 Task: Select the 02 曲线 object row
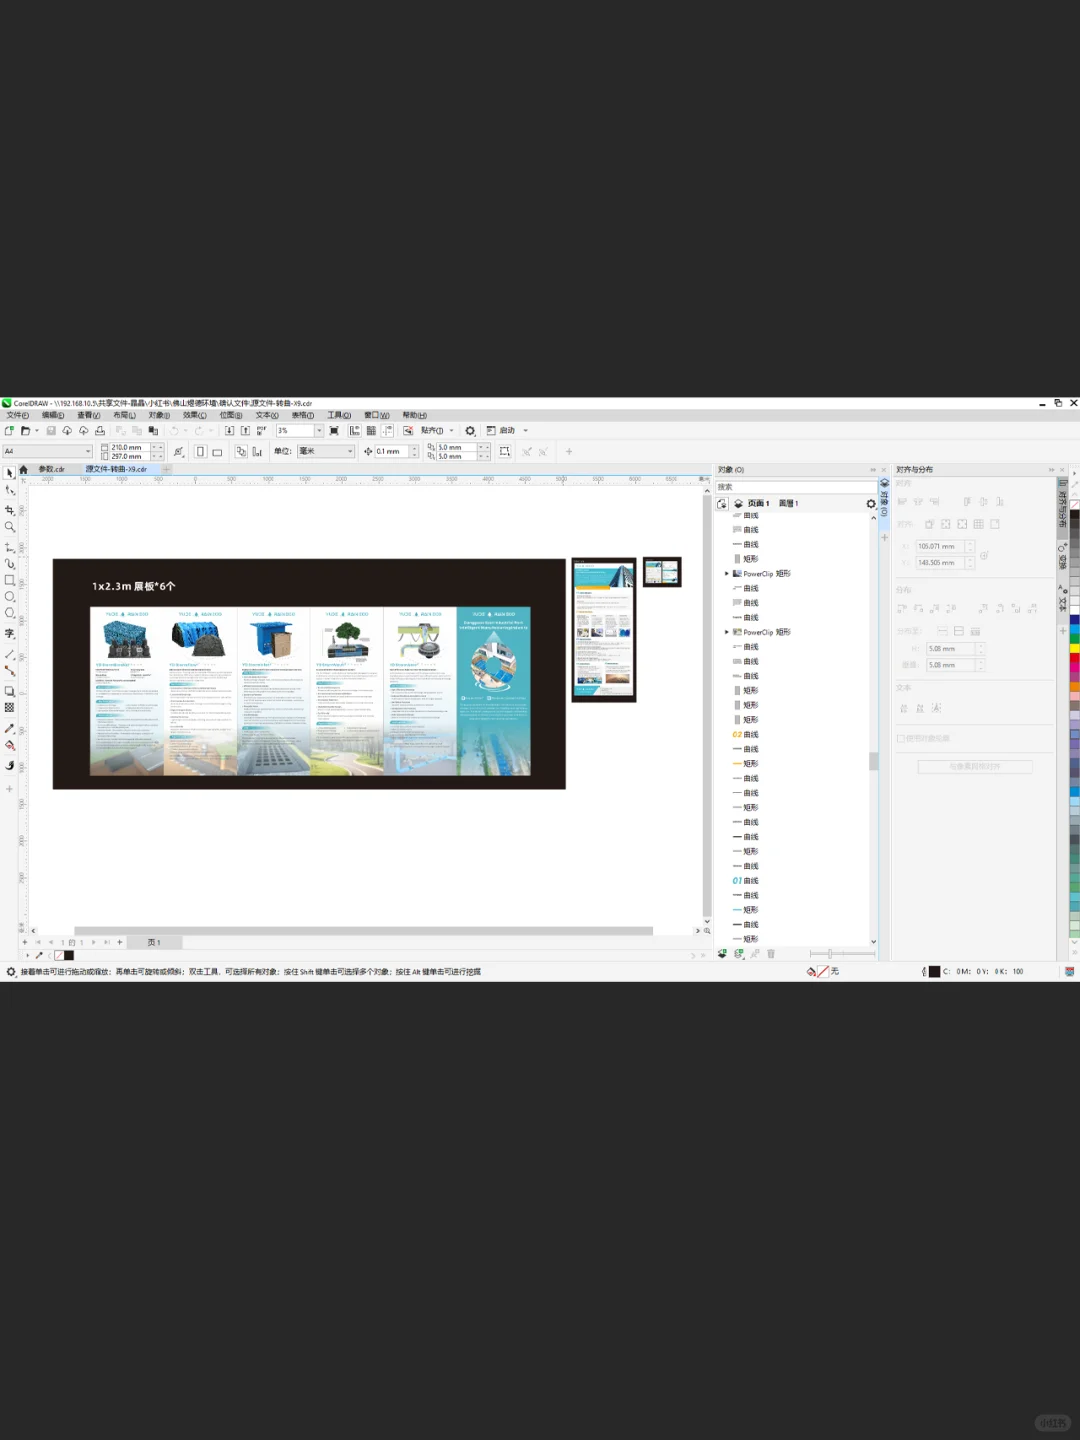pos(746,735)
